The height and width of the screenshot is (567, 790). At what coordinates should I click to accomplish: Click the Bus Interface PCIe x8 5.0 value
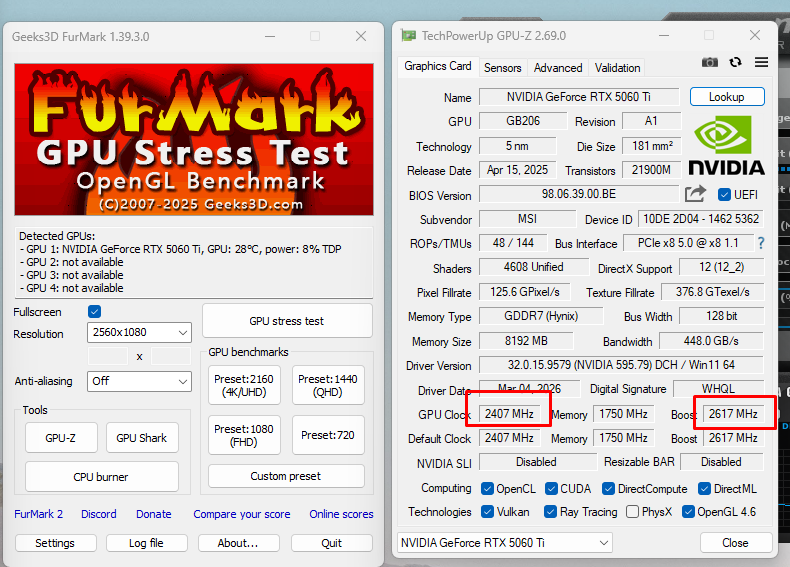coord(688,243)
